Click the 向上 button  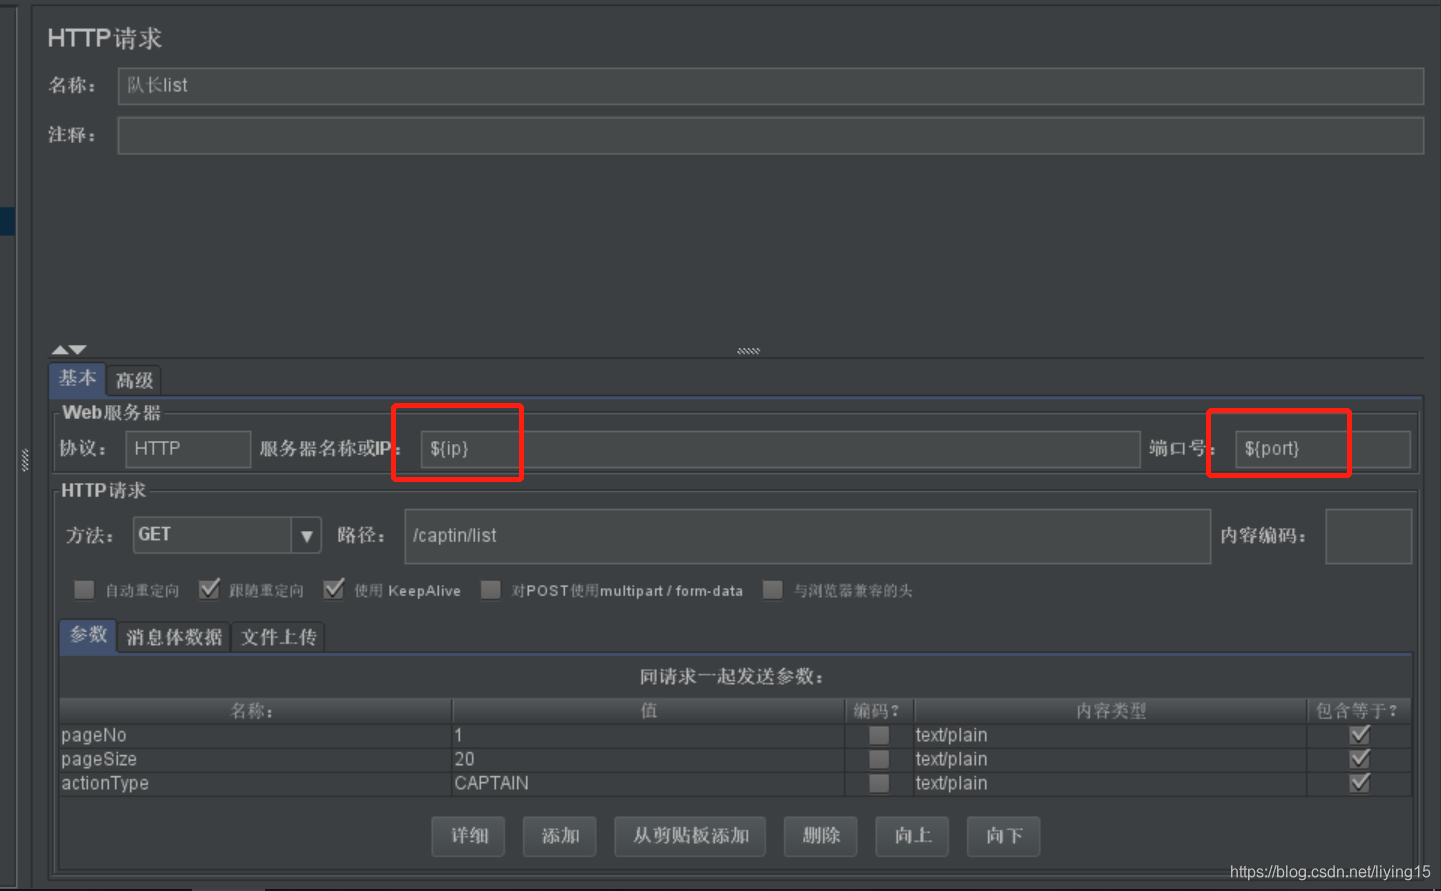pos(912,836)
